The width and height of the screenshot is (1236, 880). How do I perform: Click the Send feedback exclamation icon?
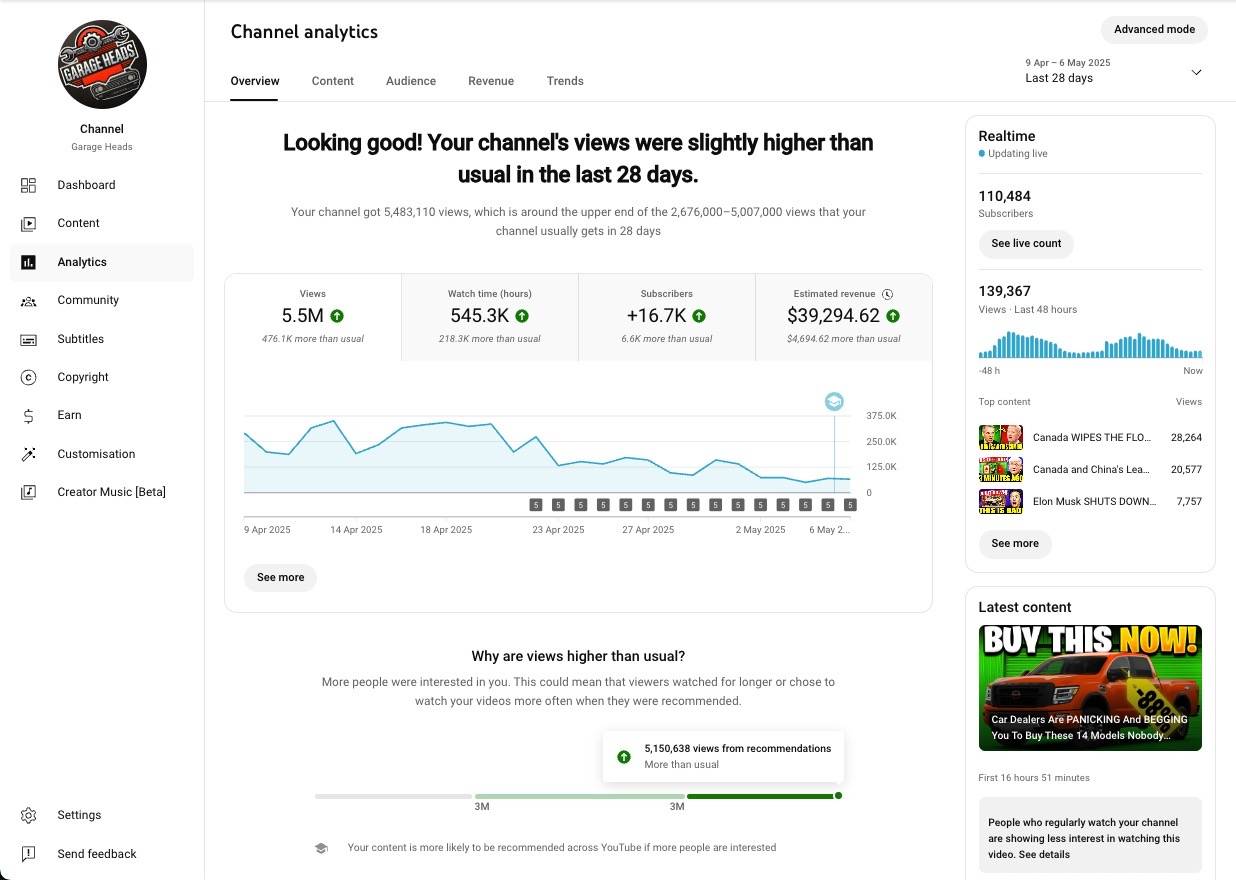[x=28, y=854]
